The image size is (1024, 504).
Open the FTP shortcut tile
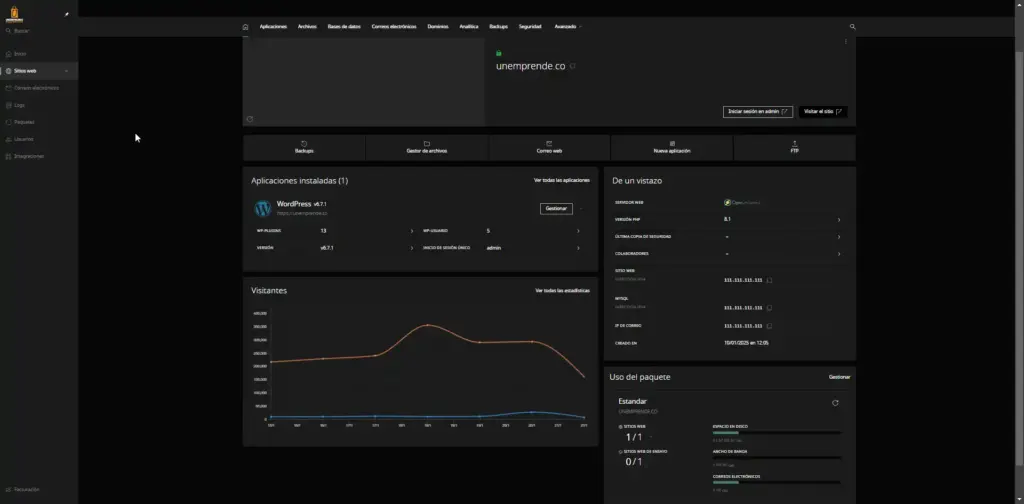[x=794, y=148]
